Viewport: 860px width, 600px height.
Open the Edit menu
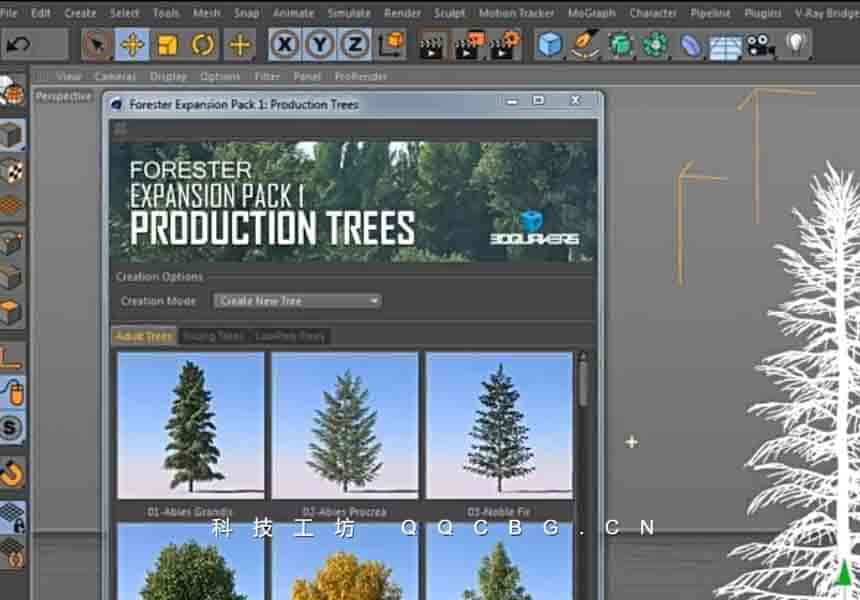point(41,13)
